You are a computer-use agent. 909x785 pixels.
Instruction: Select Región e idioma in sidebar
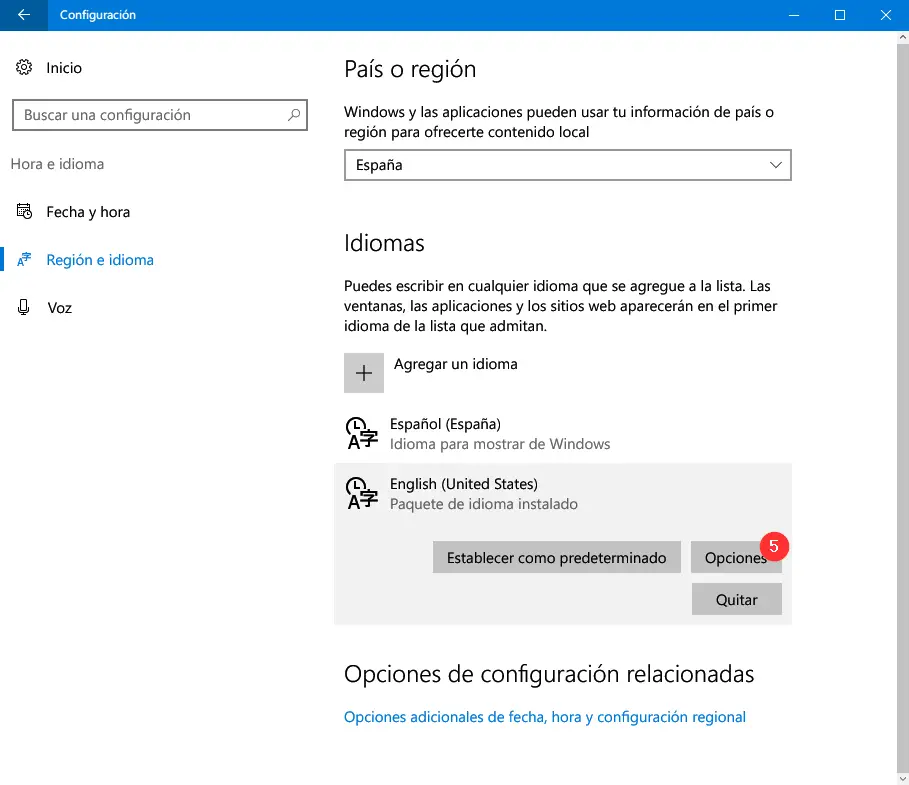[100, 260]
